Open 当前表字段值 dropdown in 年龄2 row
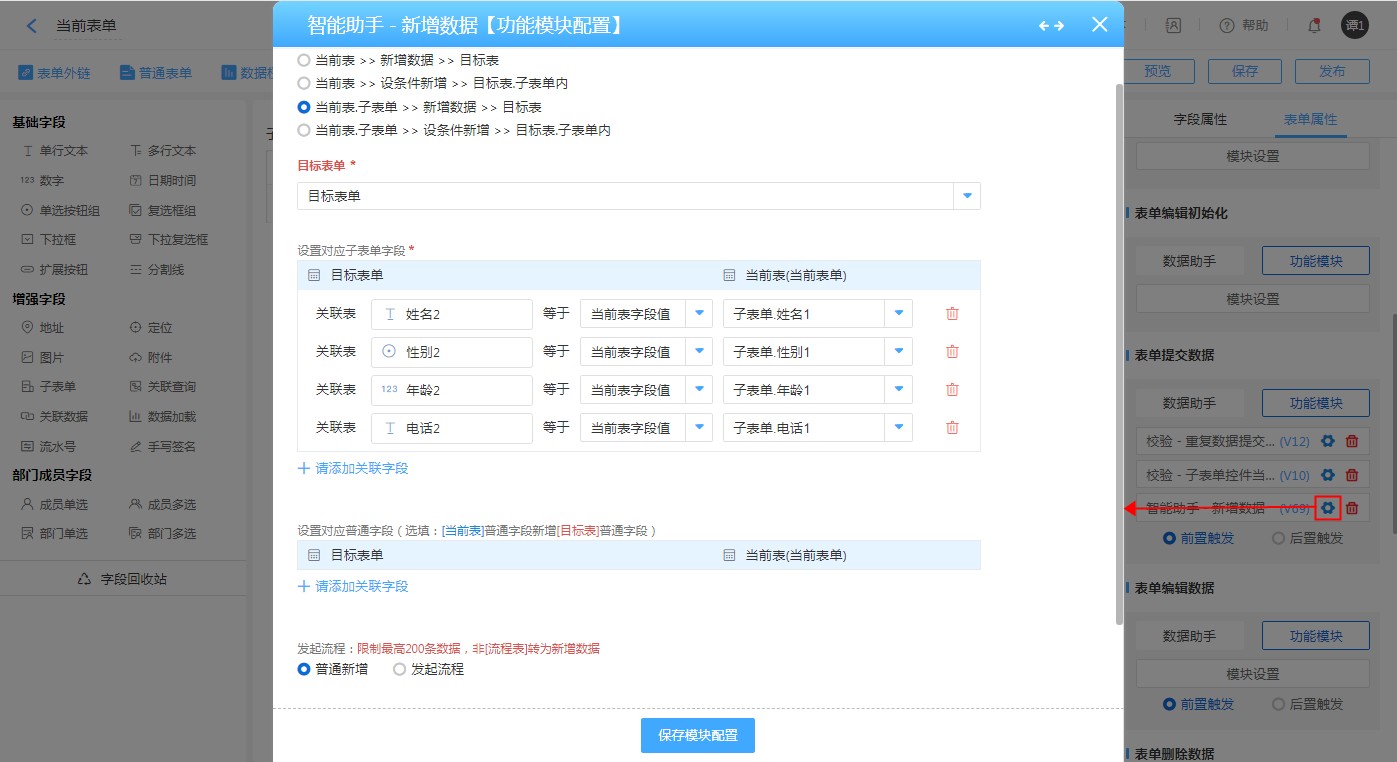 [698, 390]
